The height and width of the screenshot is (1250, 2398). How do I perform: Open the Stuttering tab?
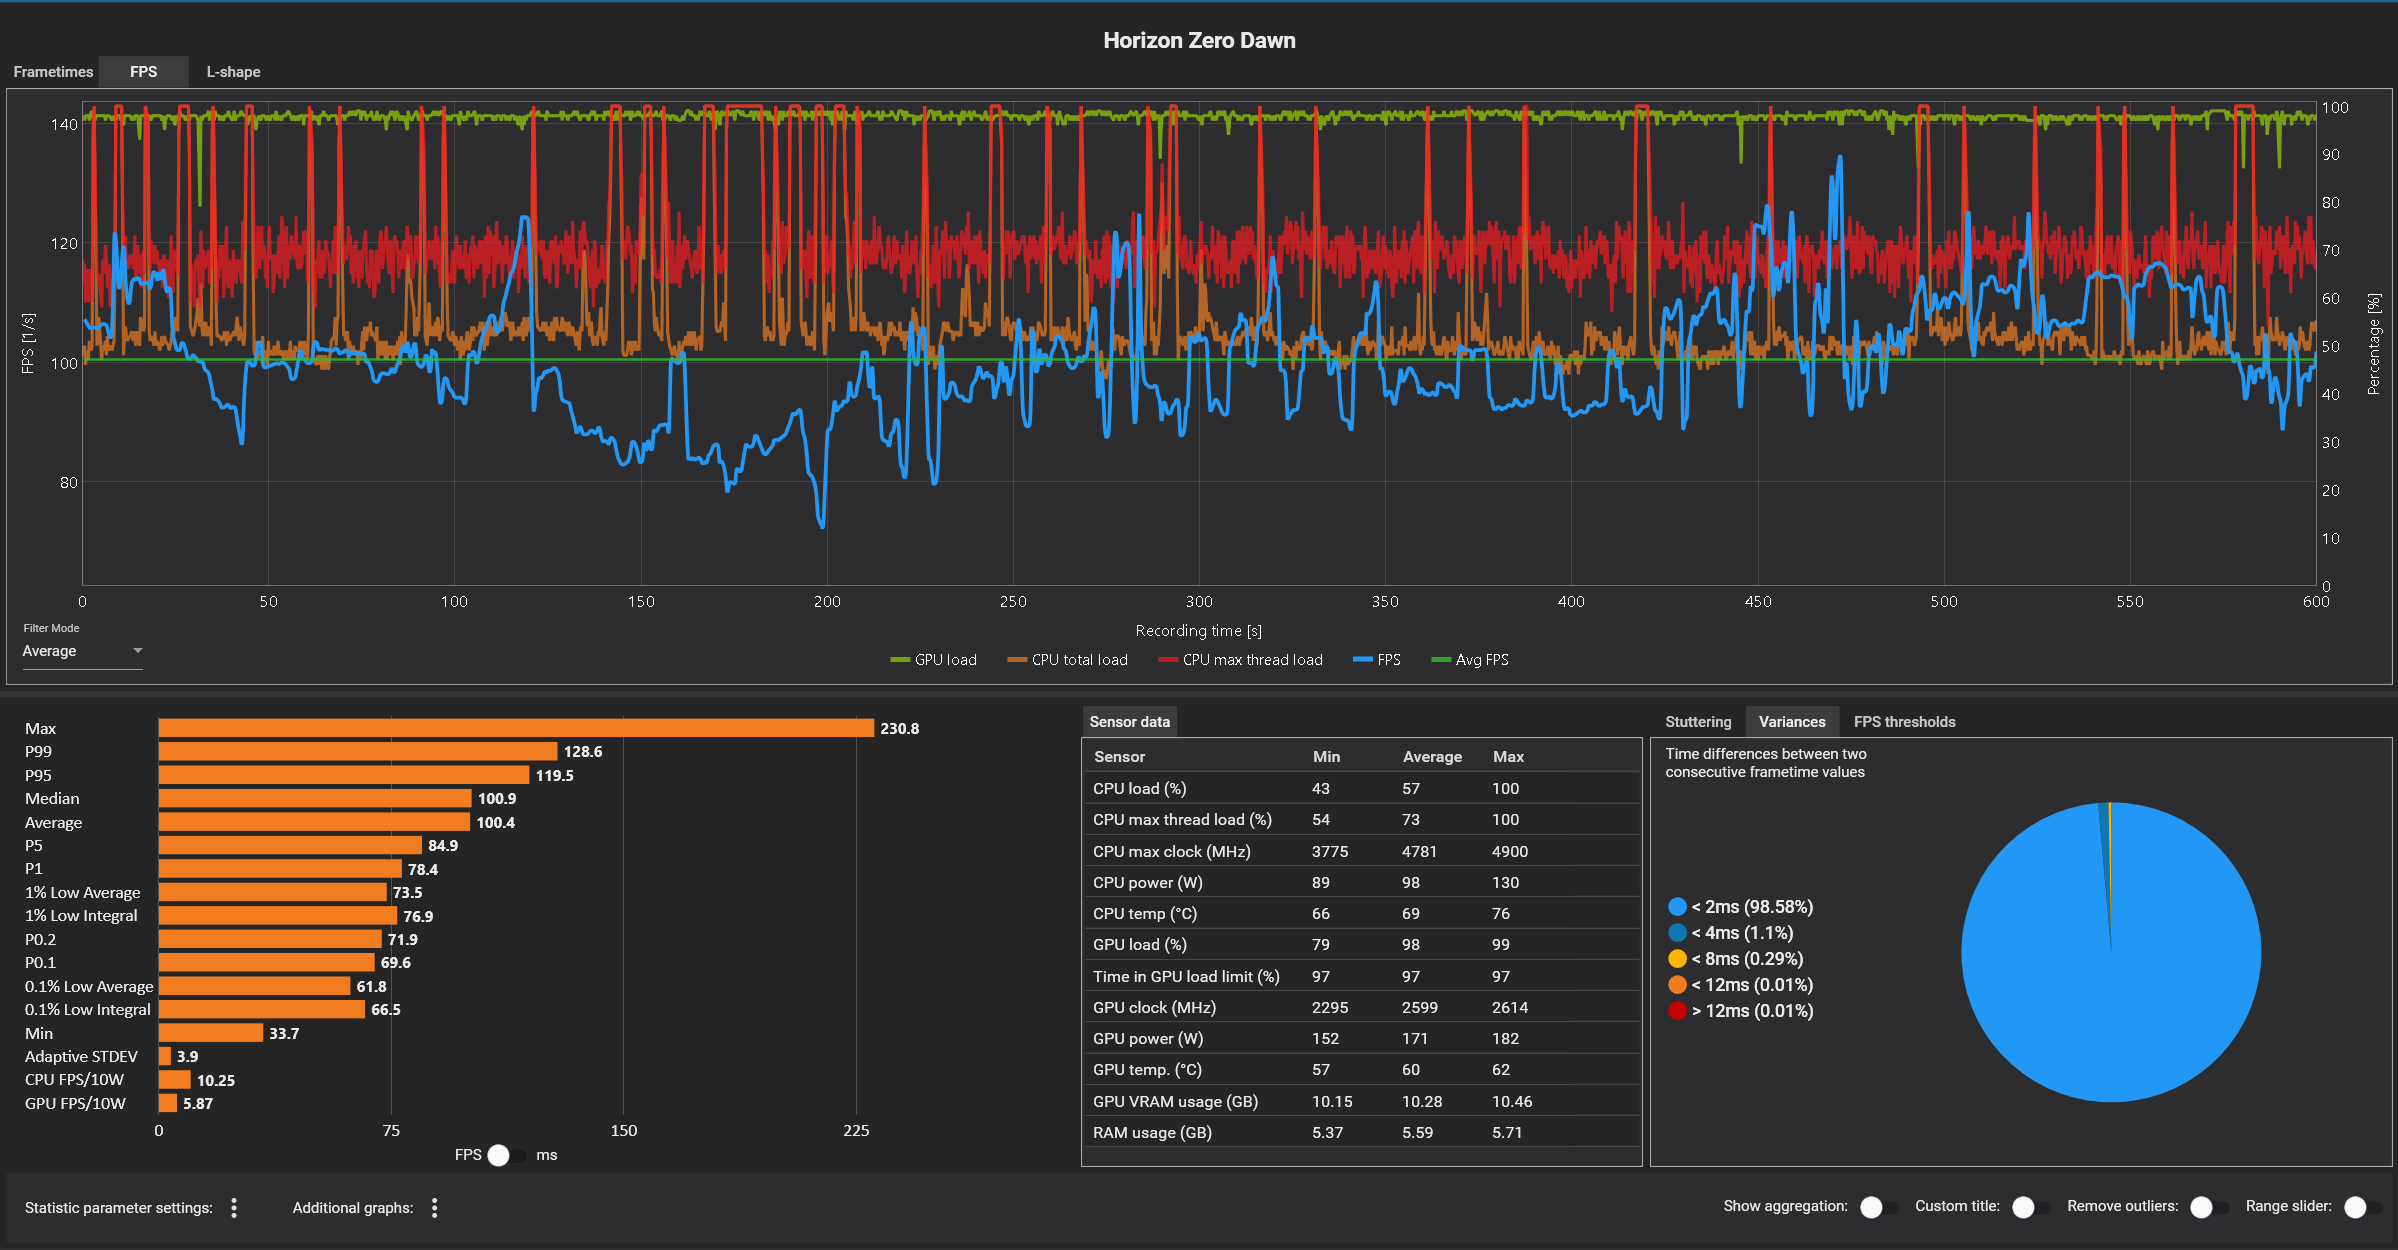point(1697,722)
